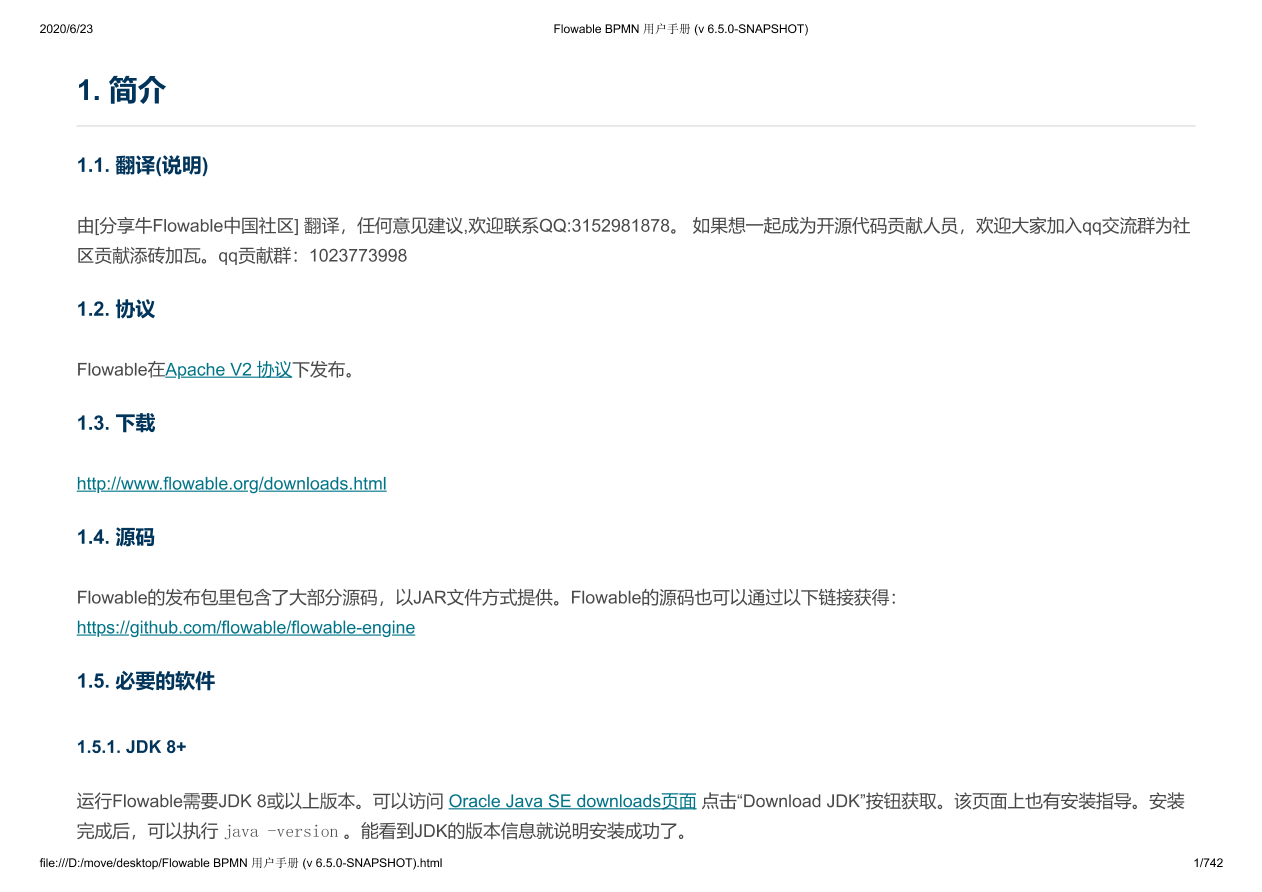Screen dimensions: 1262x892
Task: Click the '1.2. 协议' section heading
Action: click(116, 309)
